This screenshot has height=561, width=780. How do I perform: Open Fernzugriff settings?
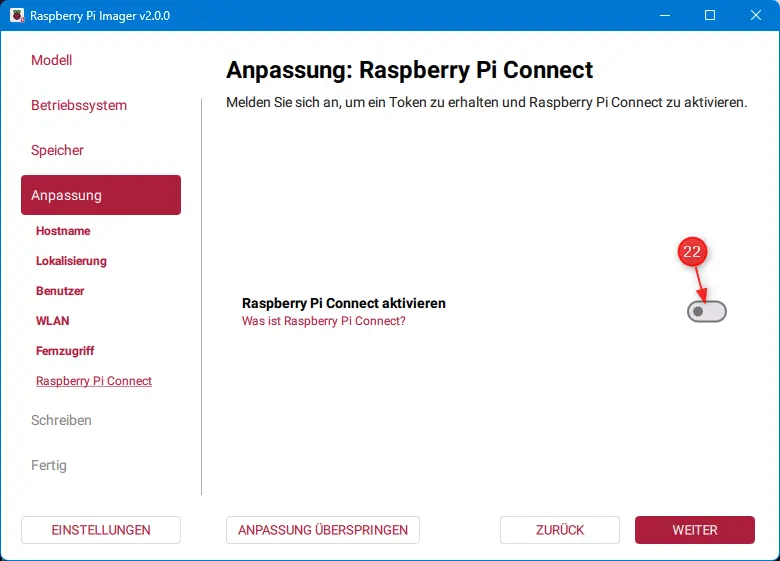(x=65, y=351)
